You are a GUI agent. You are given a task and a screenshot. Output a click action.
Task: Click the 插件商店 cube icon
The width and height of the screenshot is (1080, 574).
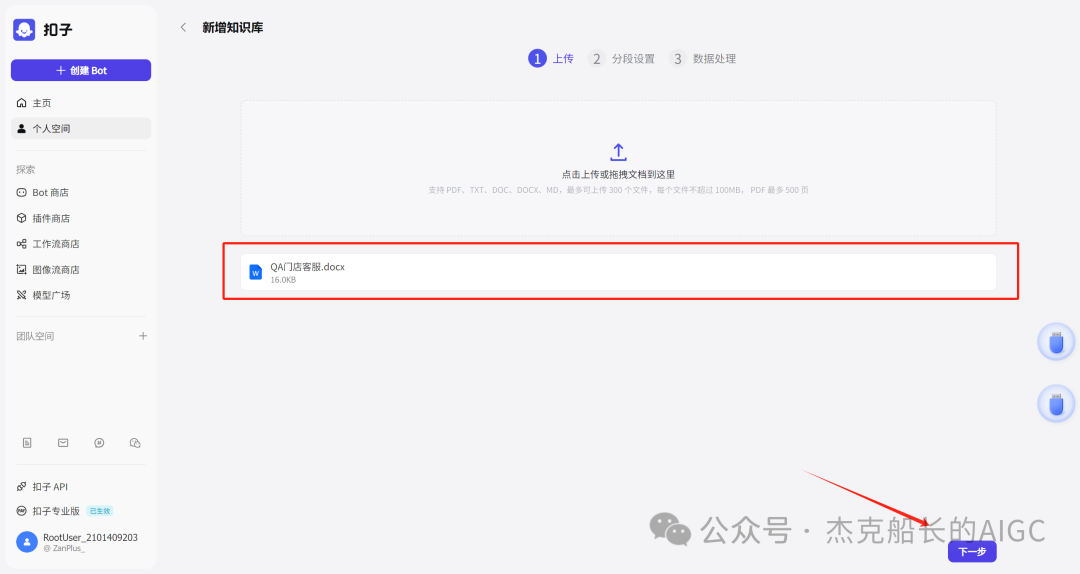tap(21, 218)
